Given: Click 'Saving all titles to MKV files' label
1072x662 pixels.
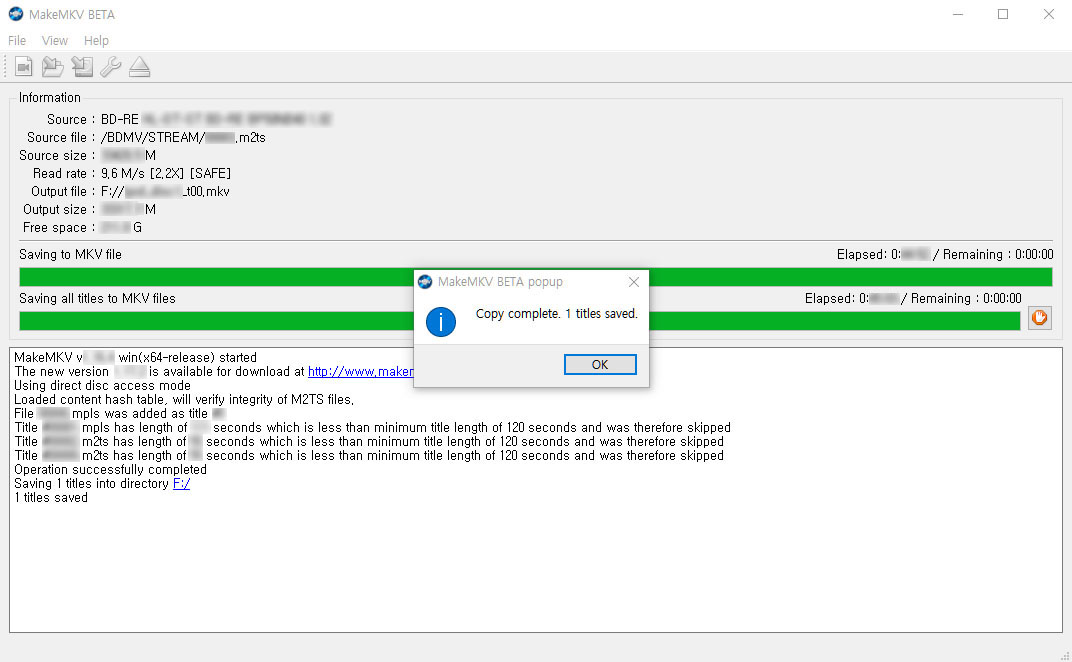Looking at the screenshot, I should point(97,298).
